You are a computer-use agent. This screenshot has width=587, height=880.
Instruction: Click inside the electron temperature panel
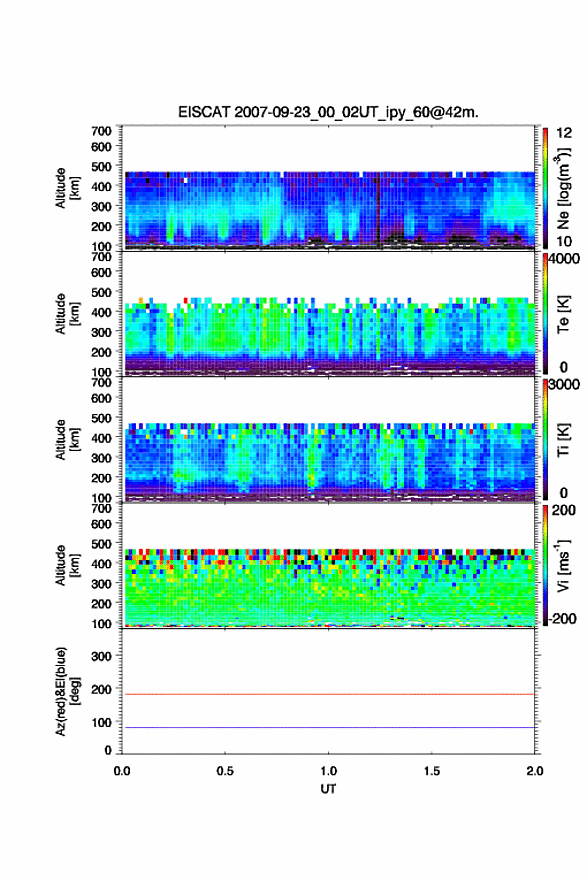coord(328,313)
